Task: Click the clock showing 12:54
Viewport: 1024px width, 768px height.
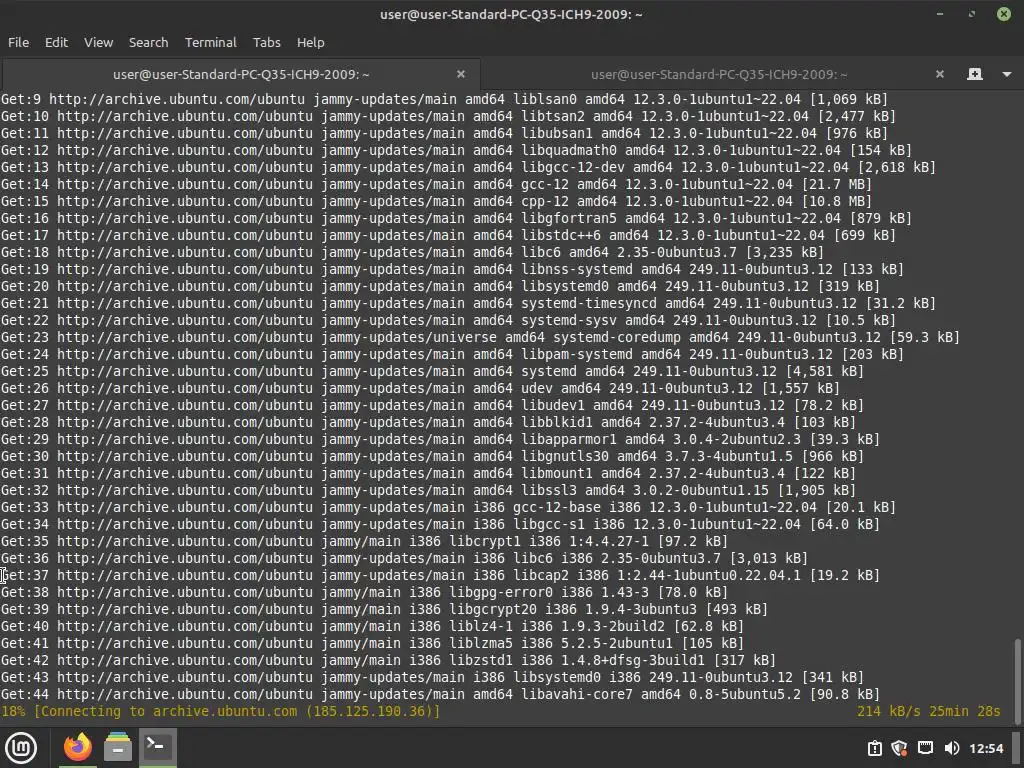Action: coord(986,748)
